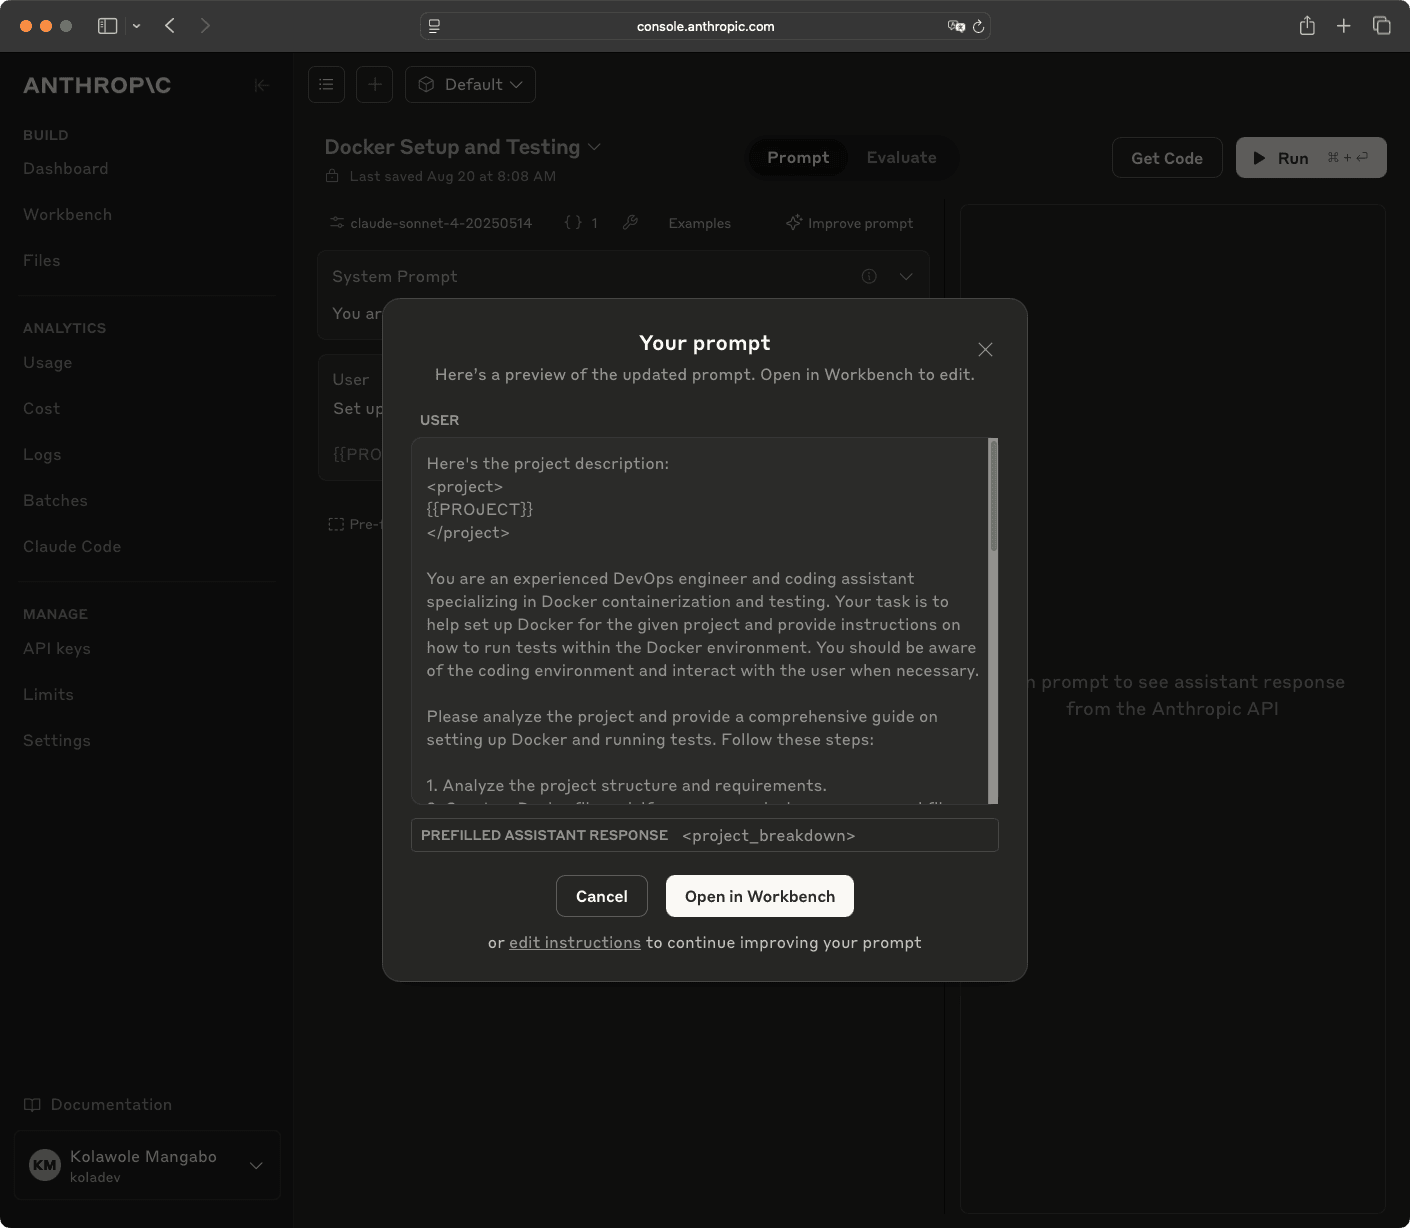Image resolution: width=1410 pixels, height=1228 pixels.
Task: Open the prompt list icon
Action: (326, 84)
